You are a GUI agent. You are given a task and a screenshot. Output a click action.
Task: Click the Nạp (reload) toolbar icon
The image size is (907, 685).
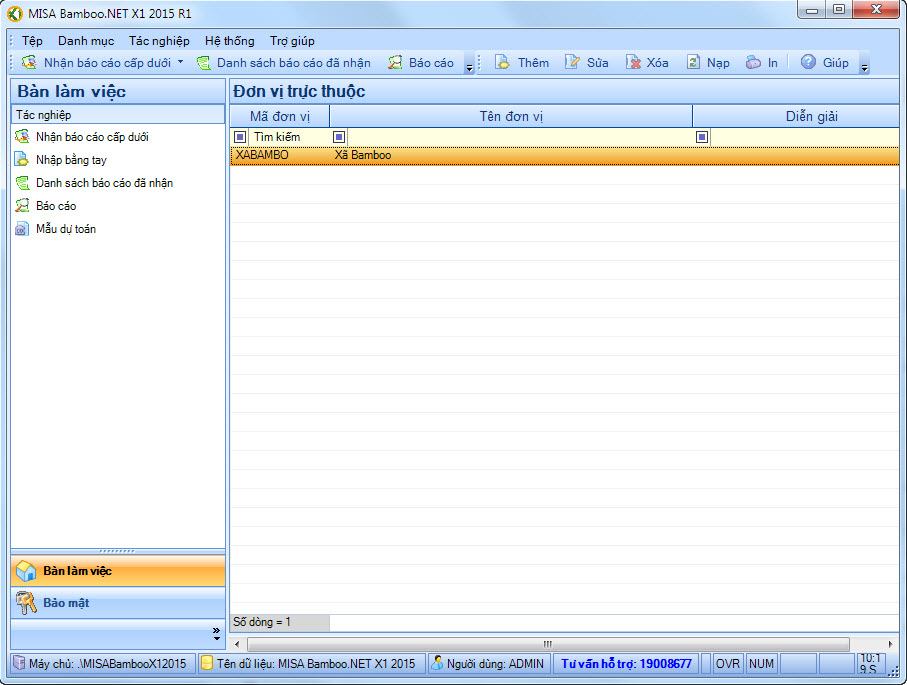(693, 62)
